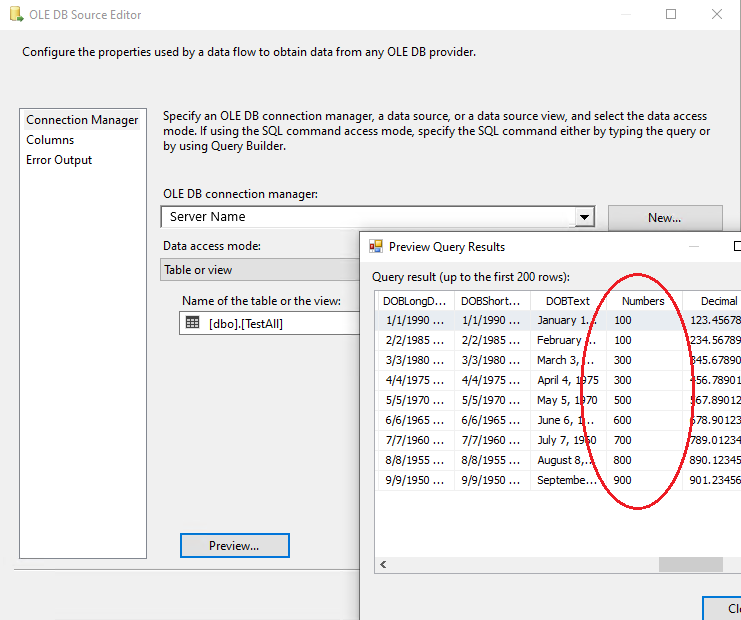Viewport: 741px width, 620px height.
Task: Click the Preview Query Results window icon
Action: pyautogui.click(x=376, y=247)
